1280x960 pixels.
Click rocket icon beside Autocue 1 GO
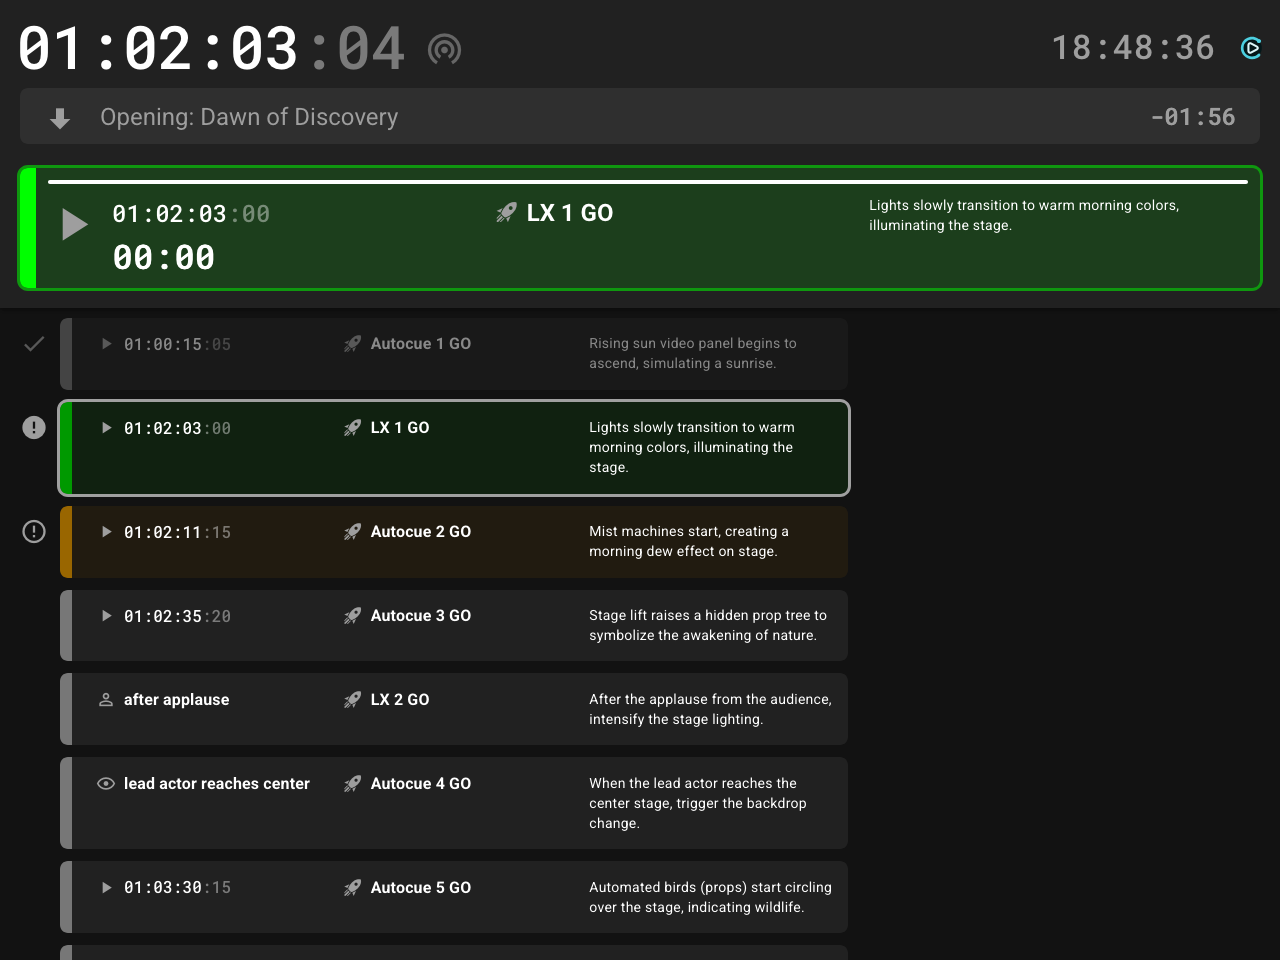pos(352,344)
